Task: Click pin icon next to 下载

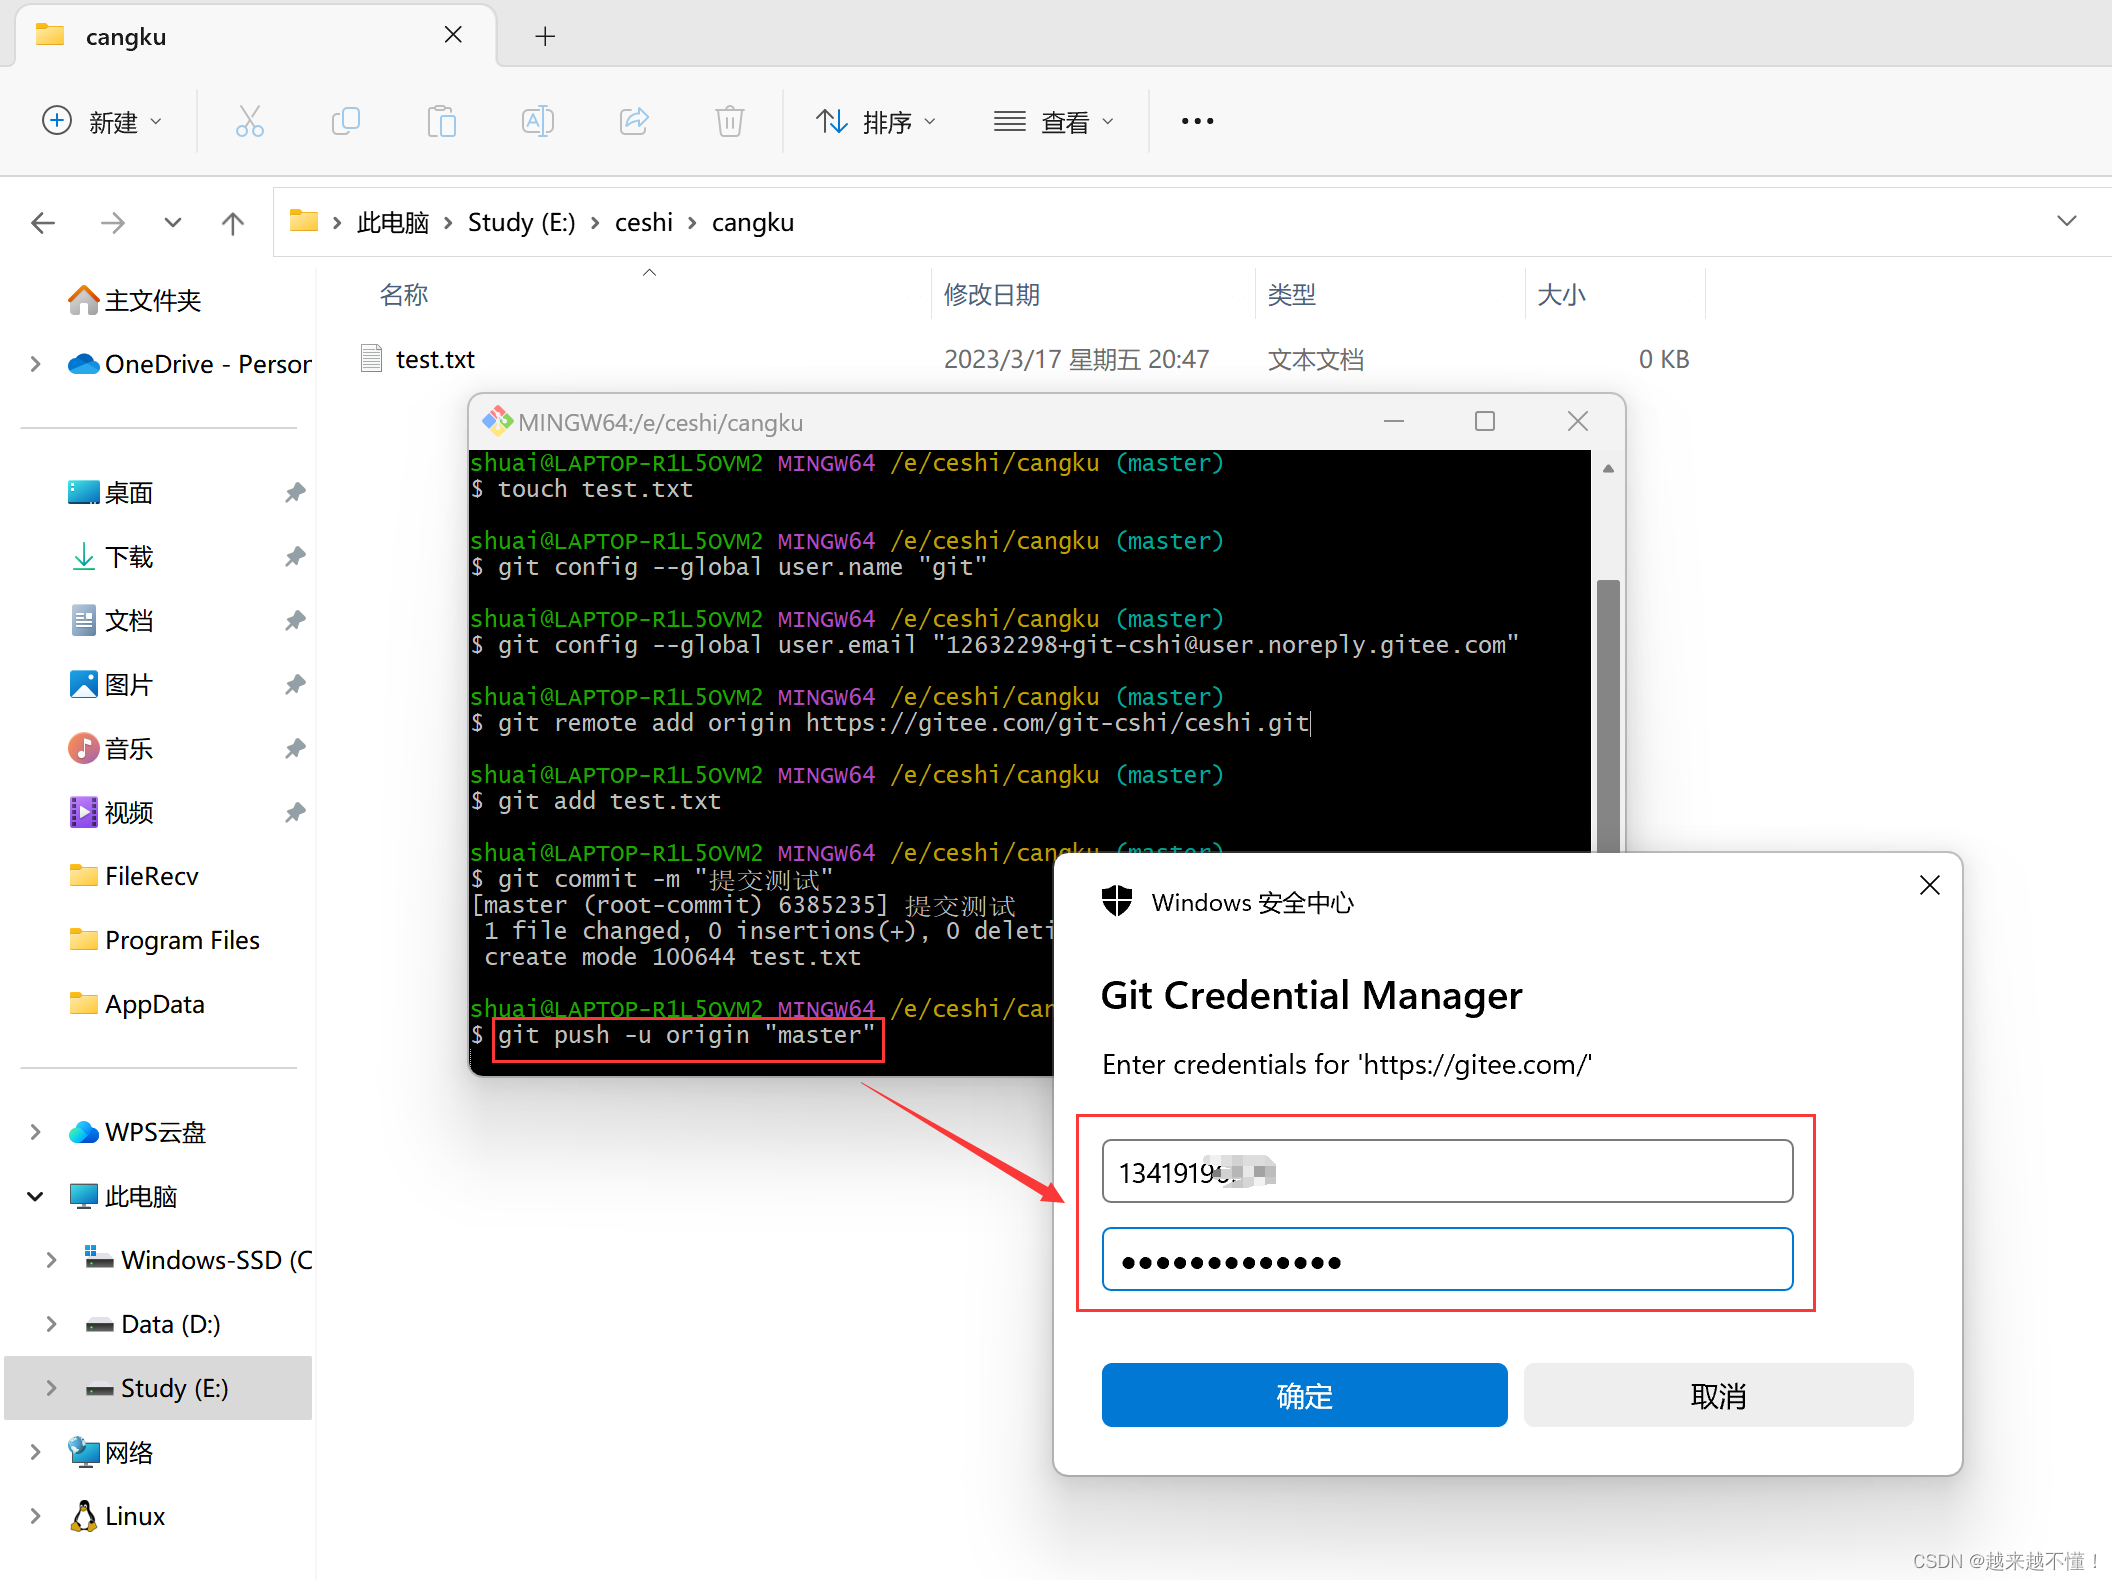Action: pyautogui.click(x=295, y=556)
